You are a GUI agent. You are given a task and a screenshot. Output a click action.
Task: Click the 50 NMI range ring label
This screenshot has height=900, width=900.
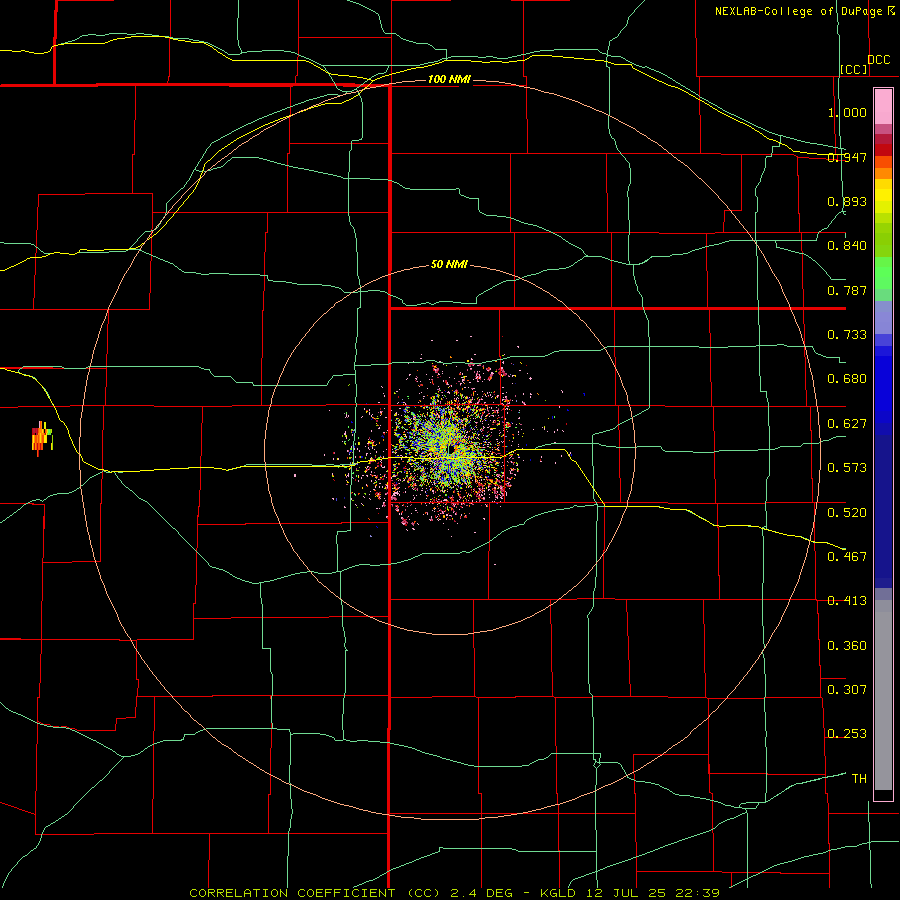click(449, 265)
